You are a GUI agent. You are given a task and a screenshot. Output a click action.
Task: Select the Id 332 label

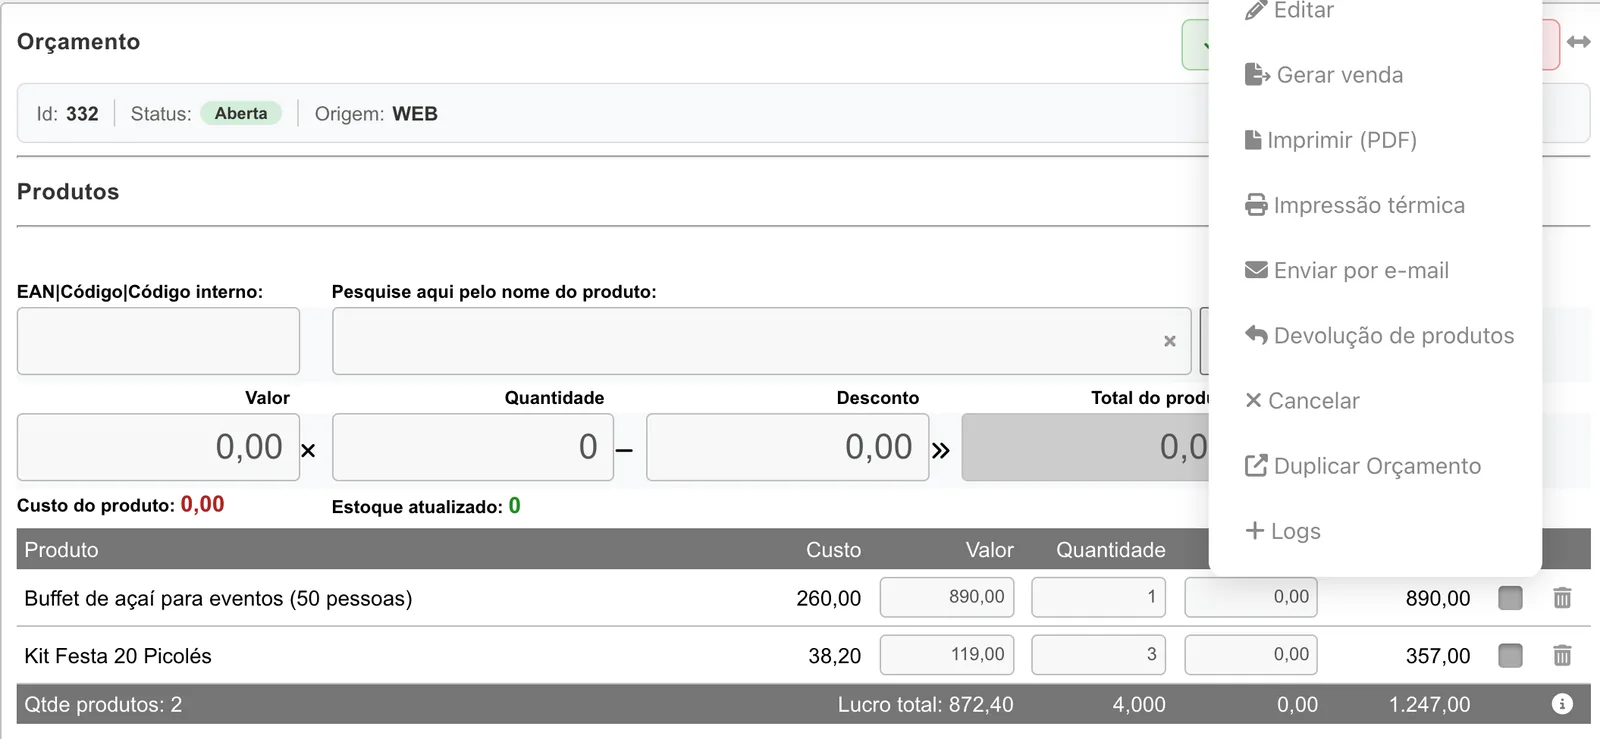(x=67, y=114)
